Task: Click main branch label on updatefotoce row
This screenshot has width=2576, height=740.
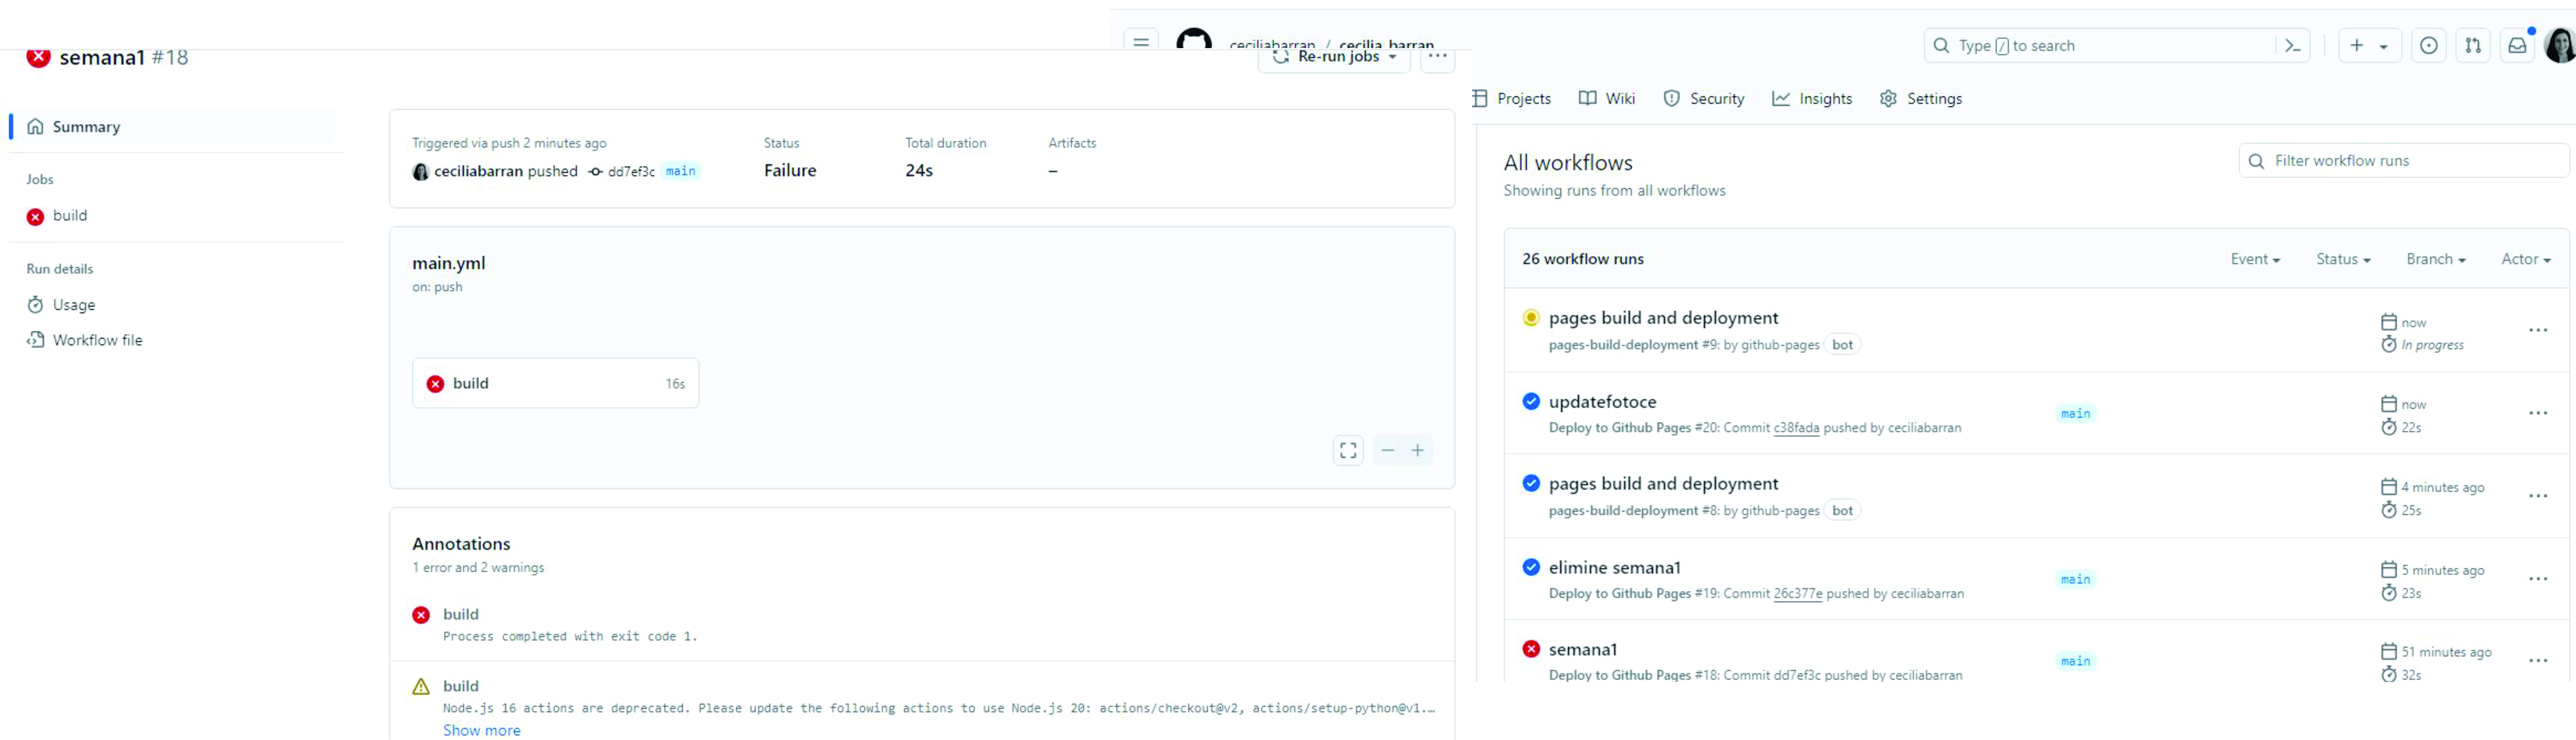Action: tap(2076, 414)
